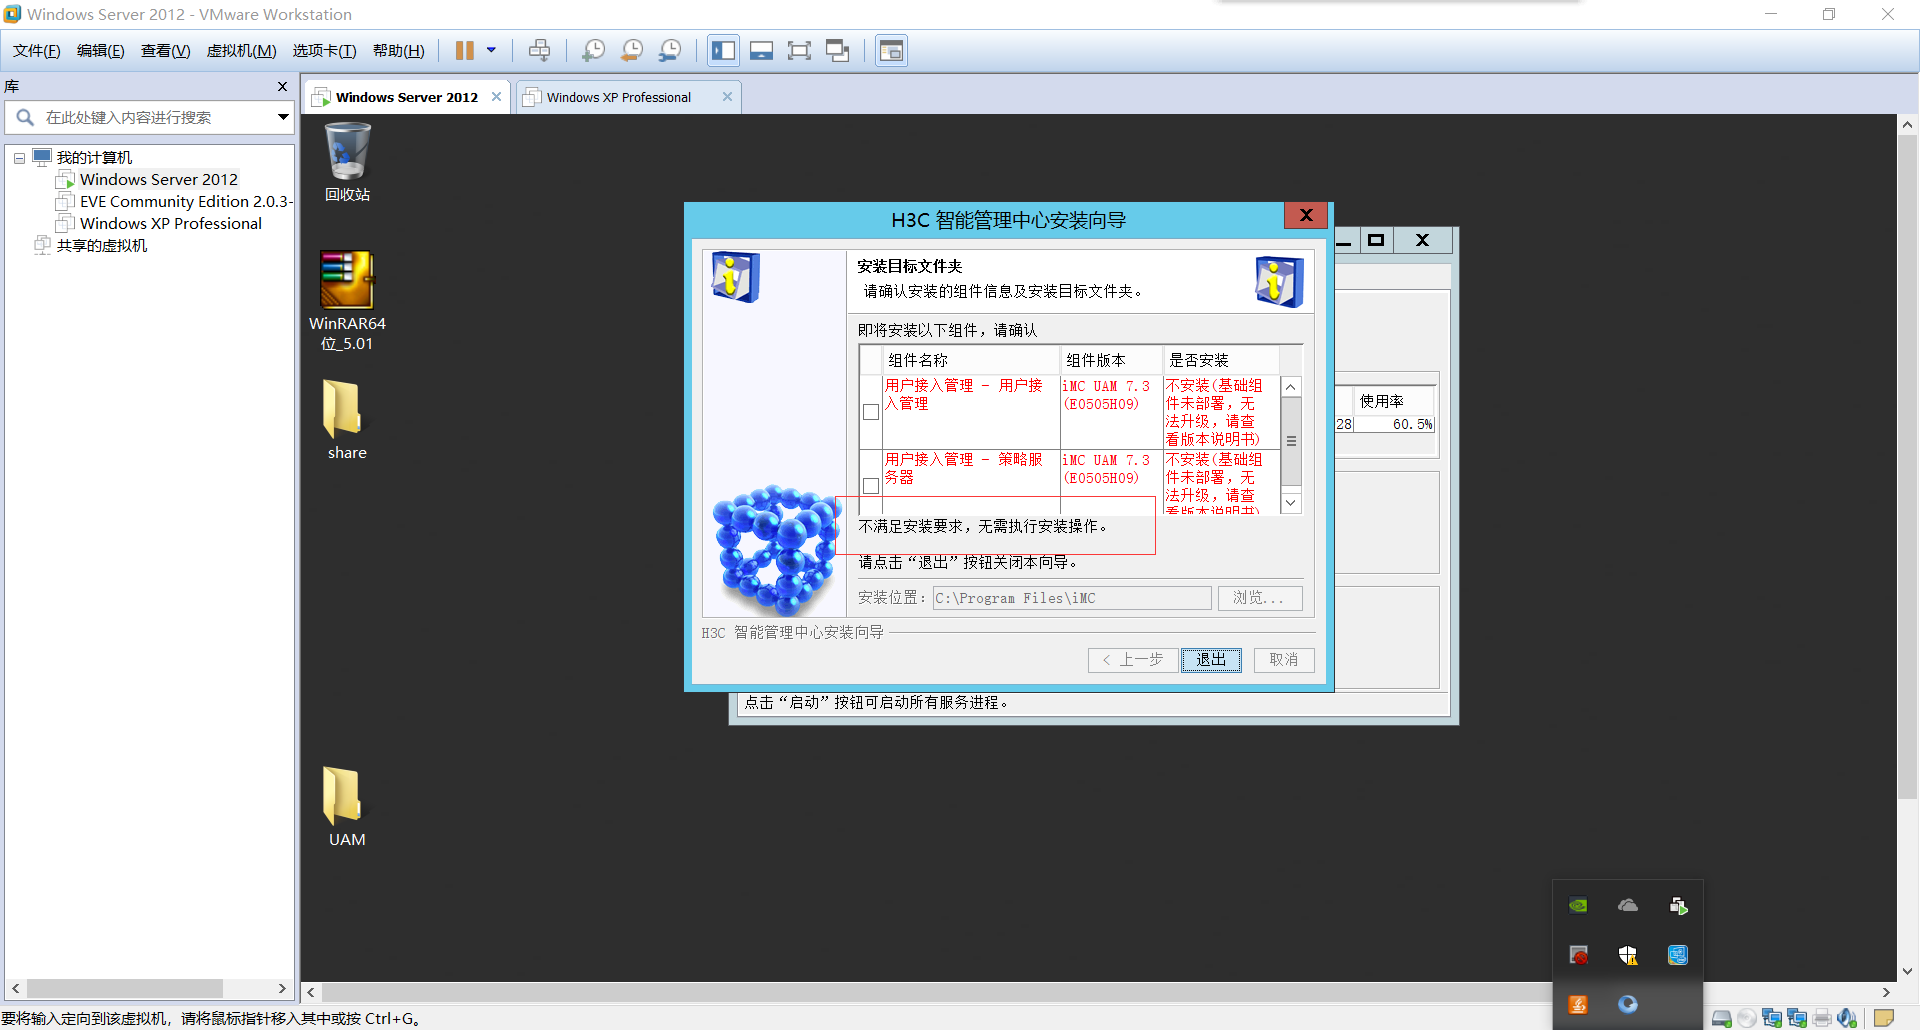This screenshot has width=1920, height=1030.
Task: Tick the checkbox for 用户接入管理 - 策略服务器
Action: tap(871, 486)
